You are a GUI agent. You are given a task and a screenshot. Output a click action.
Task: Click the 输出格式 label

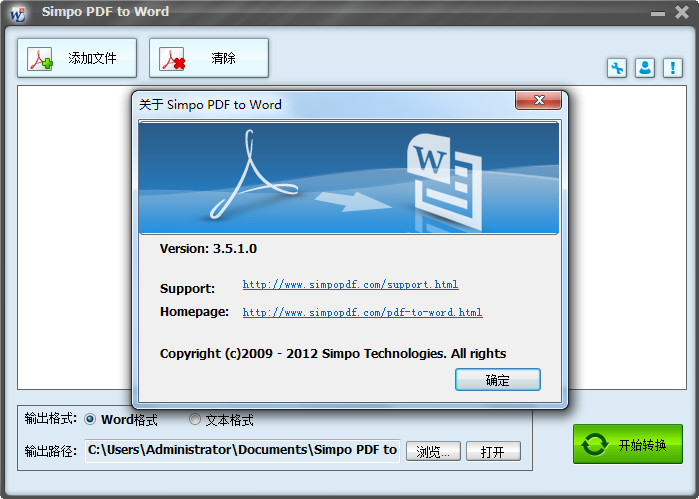tap(50, 419)
